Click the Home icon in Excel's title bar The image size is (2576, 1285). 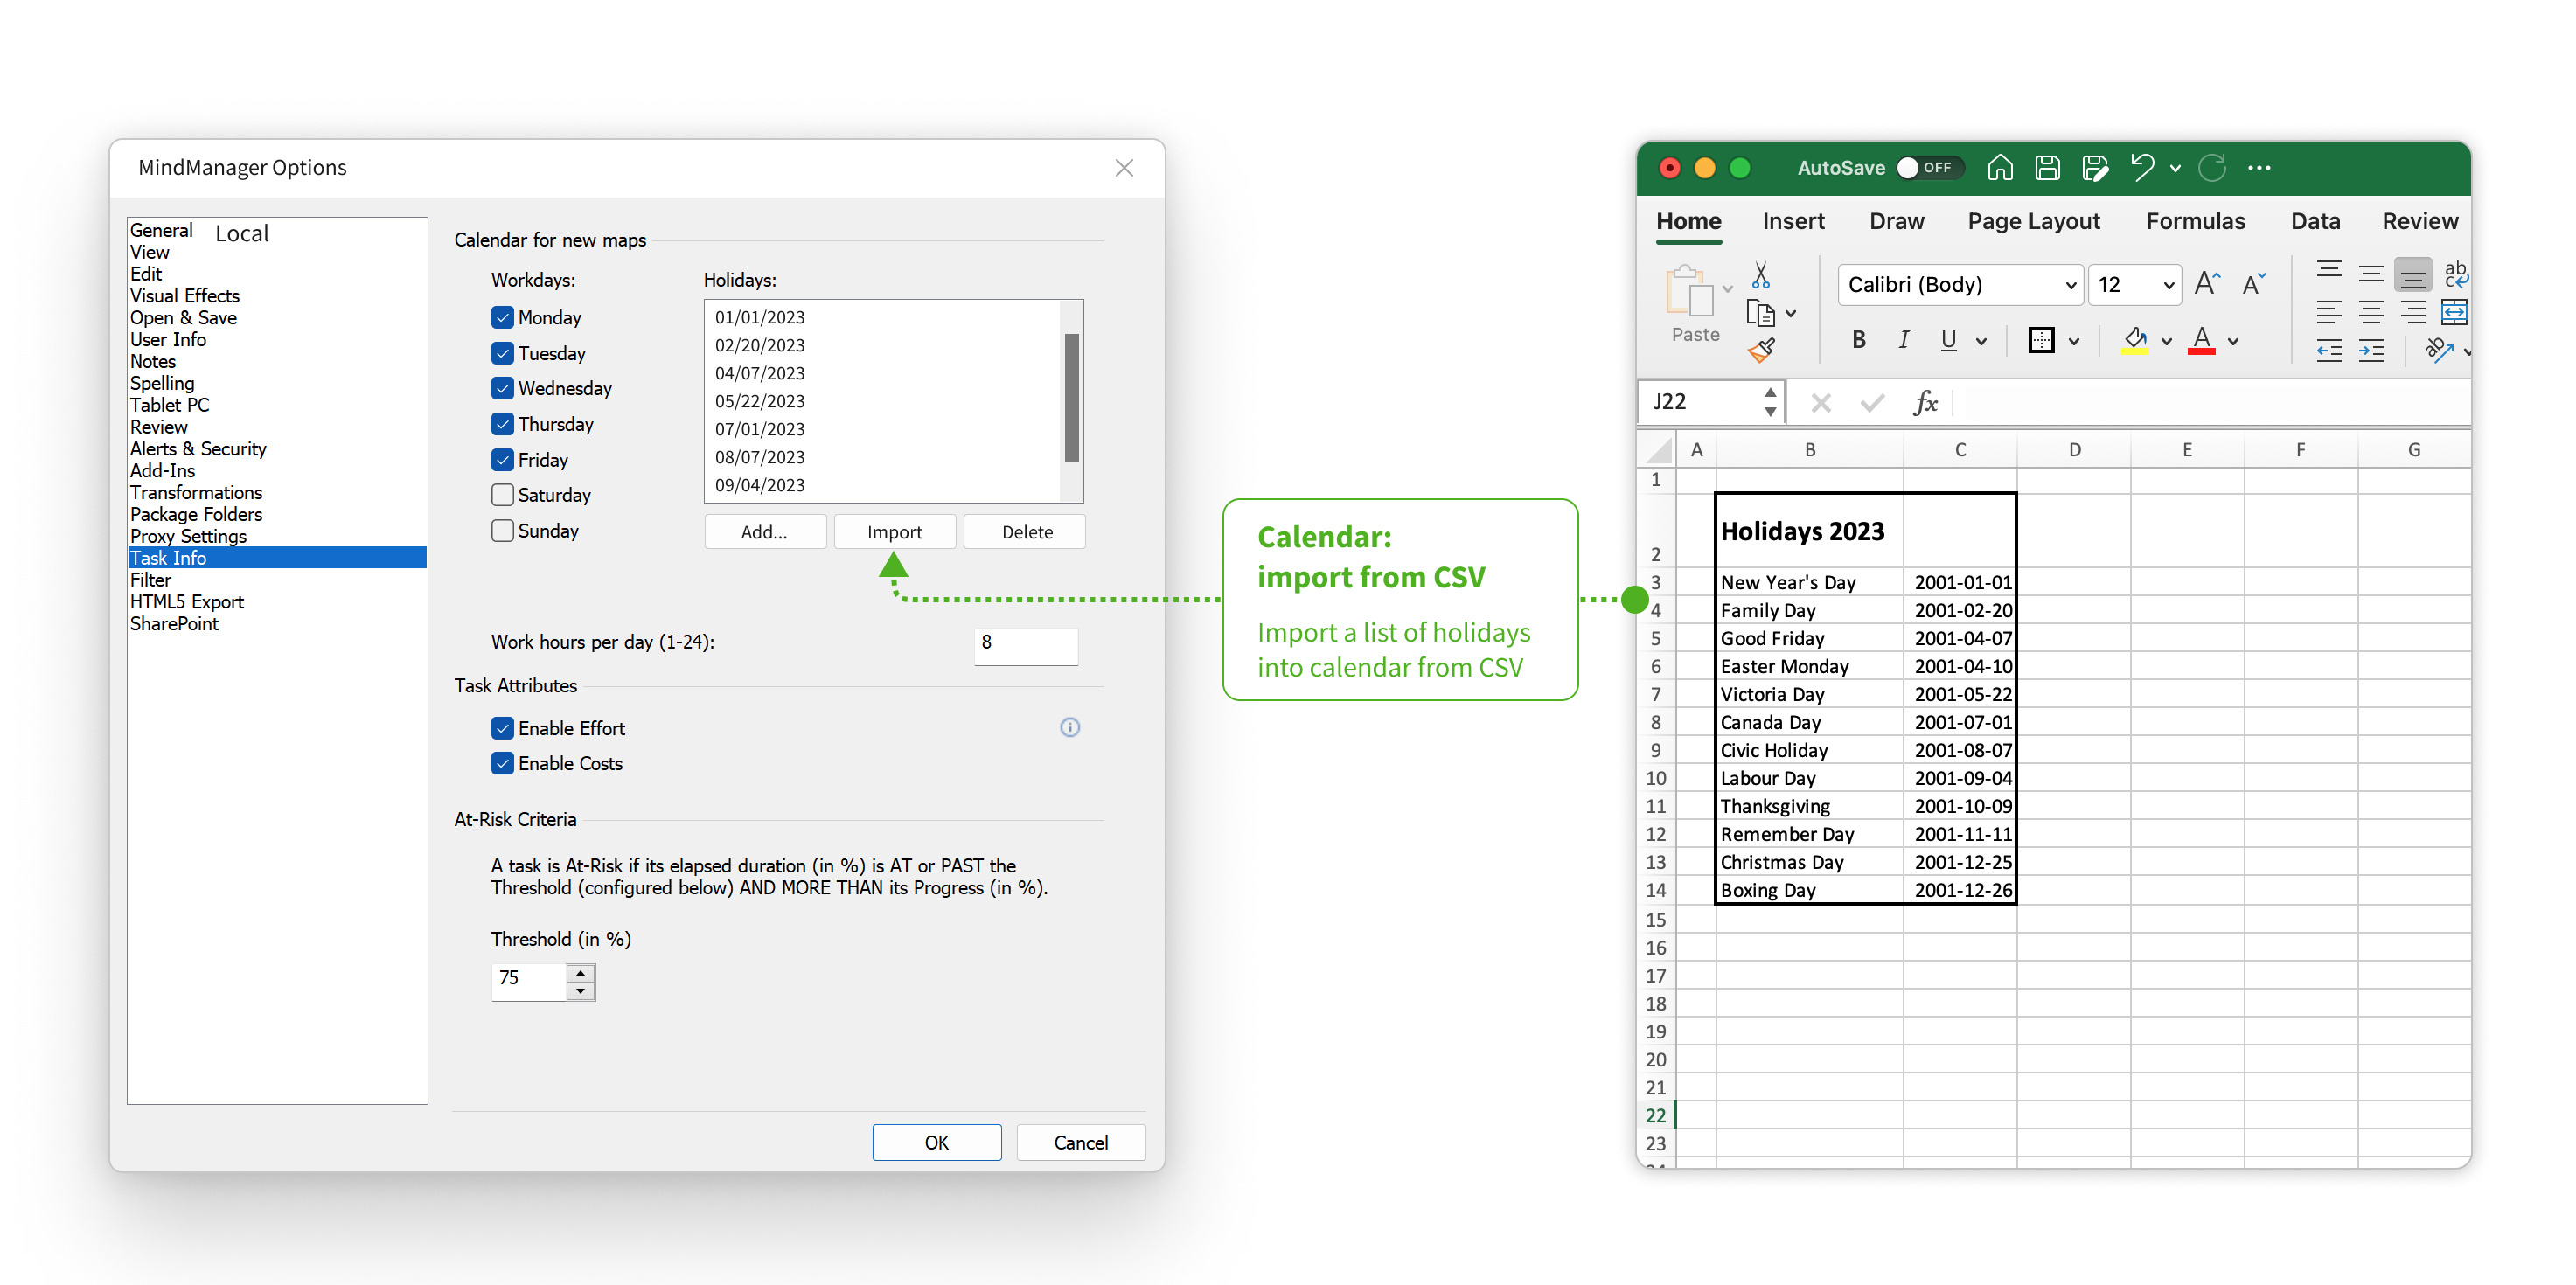[x=2000, y=167]
